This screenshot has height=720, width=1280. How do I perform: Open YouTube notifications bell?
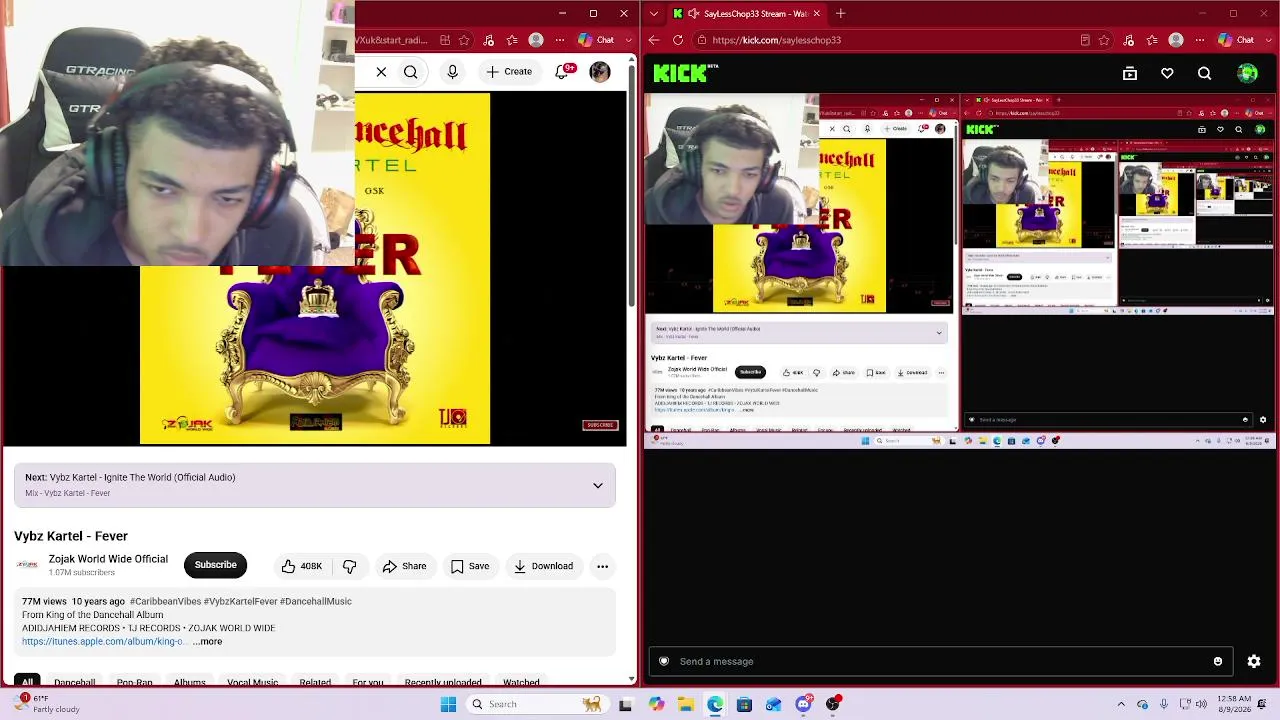pos(563,72)
